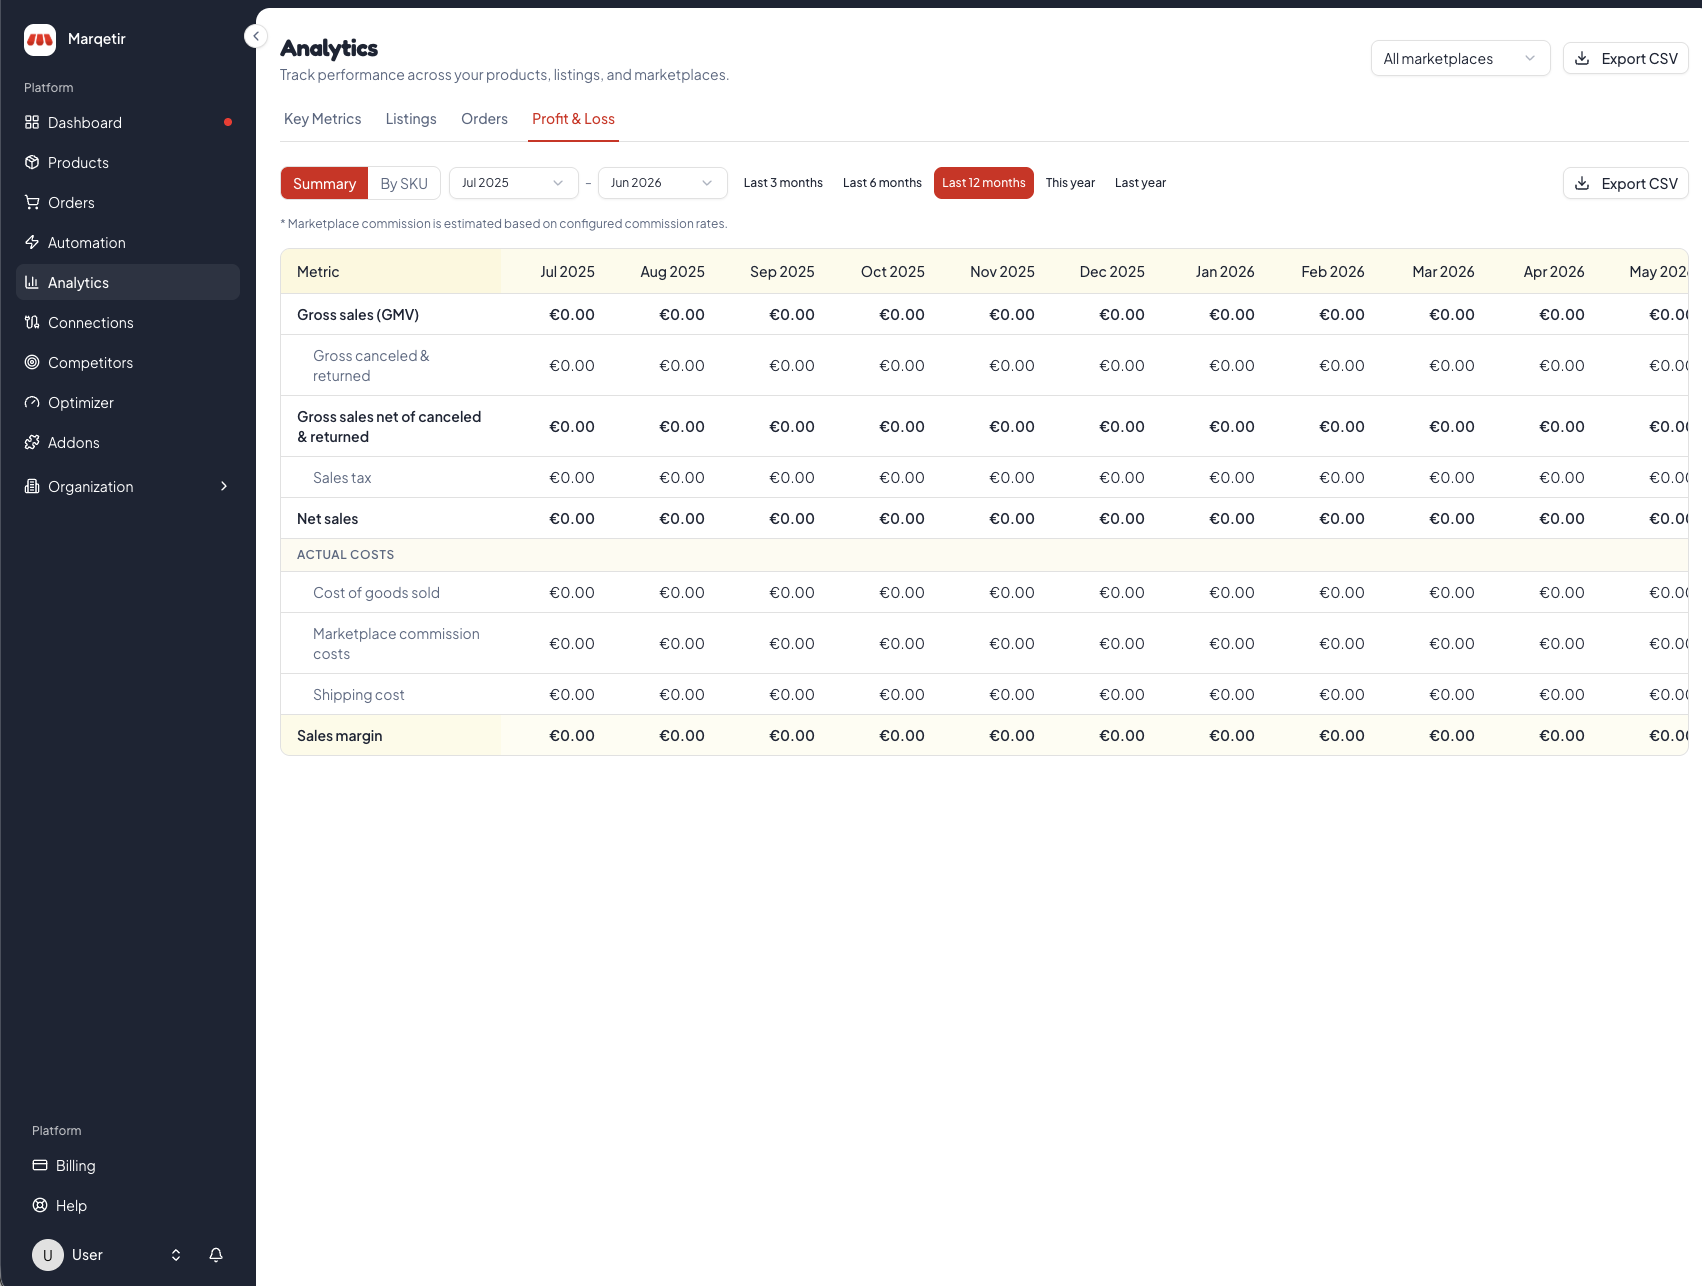Click the red Dashboard notification dot

(x=228, y=122)
